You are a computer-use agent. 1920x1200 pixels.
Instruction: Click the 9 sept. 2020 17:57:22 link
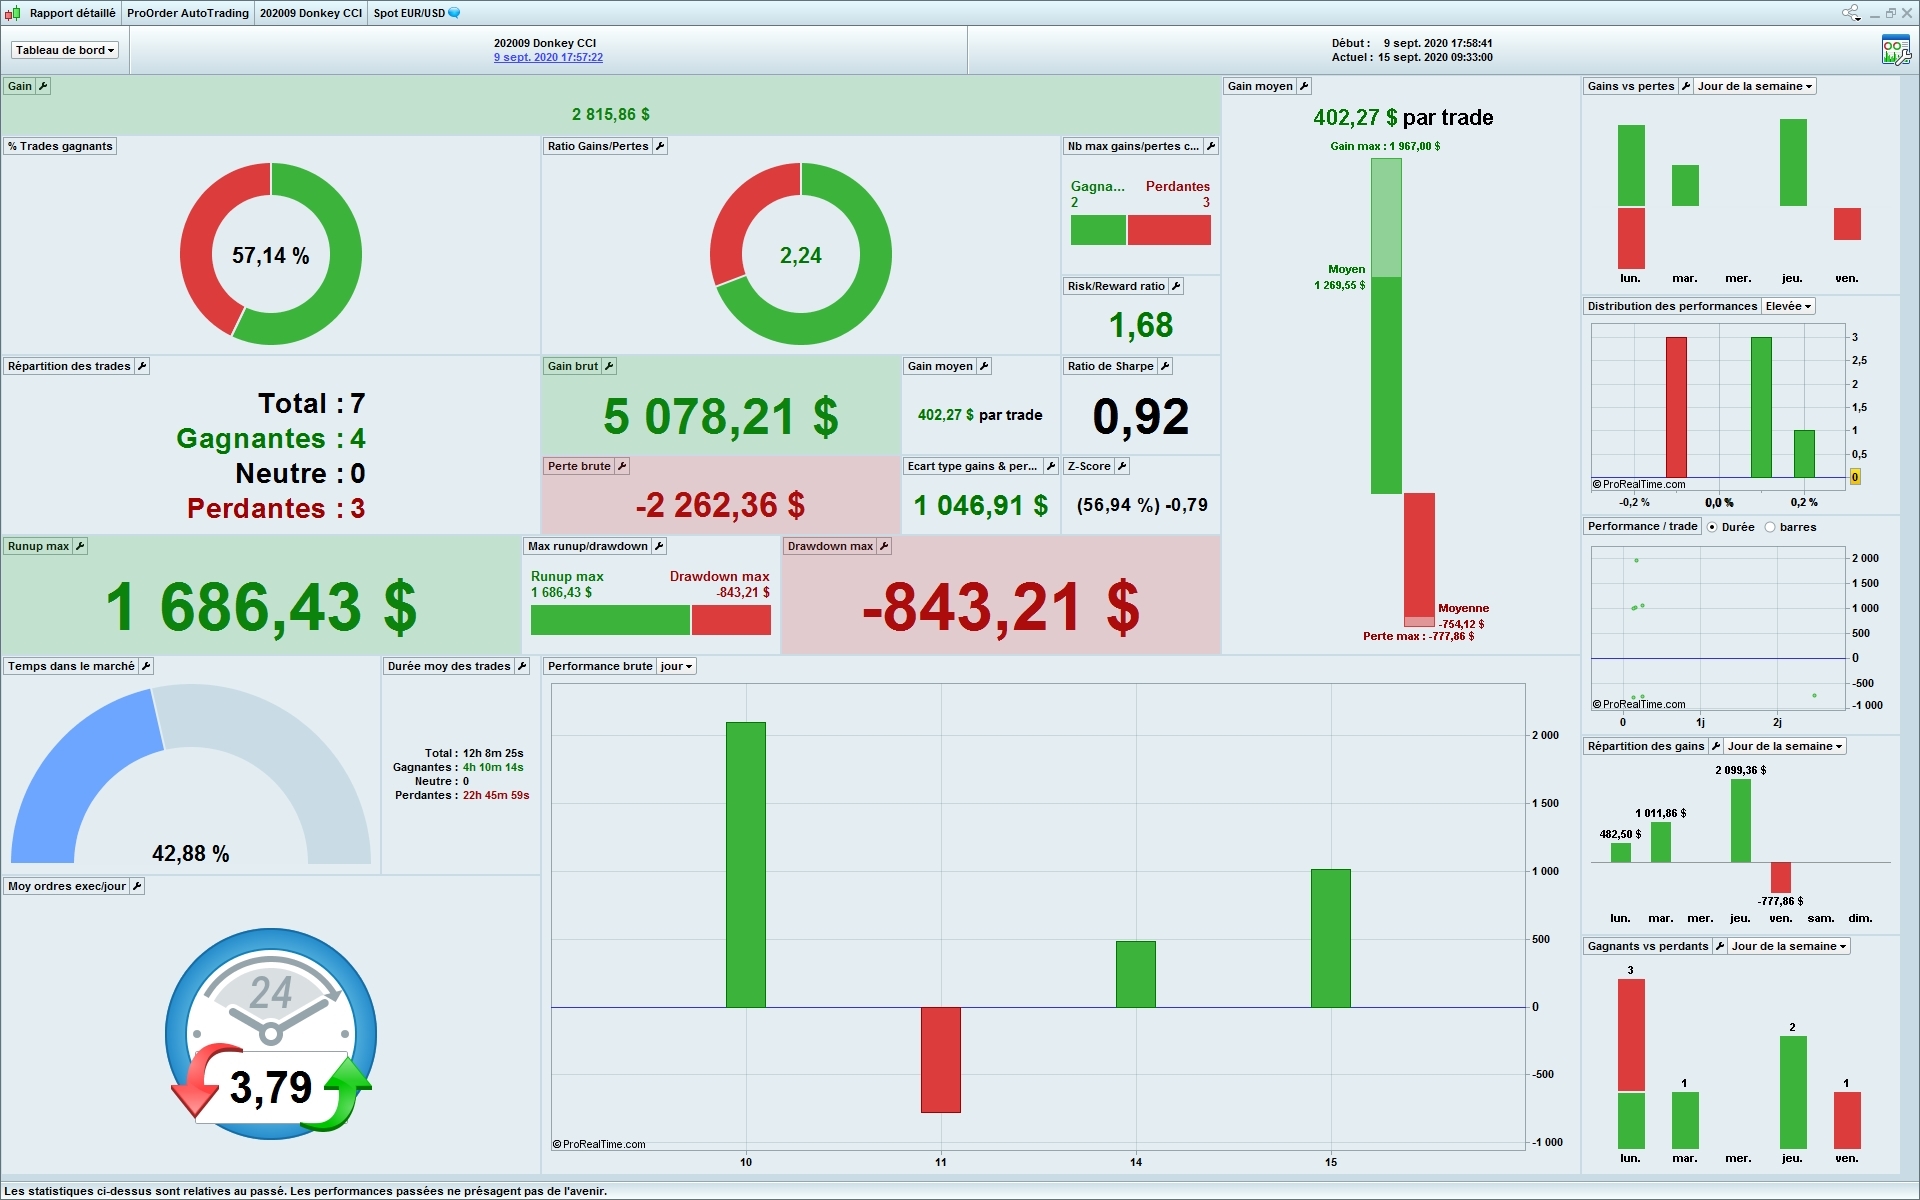coord(547,58)
